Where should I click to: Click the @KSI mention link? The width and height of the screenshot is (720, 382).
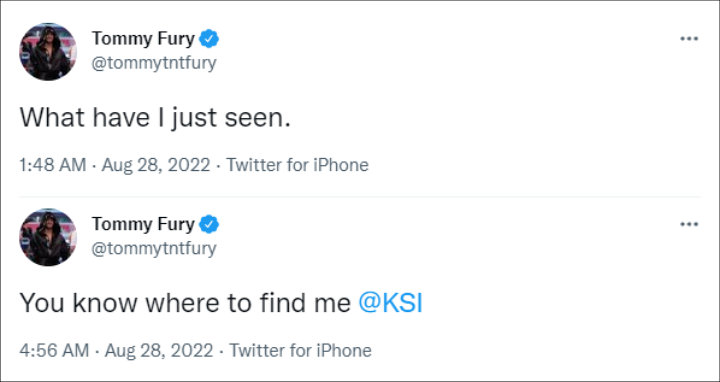pyautogui.click(x=390, y=303)
